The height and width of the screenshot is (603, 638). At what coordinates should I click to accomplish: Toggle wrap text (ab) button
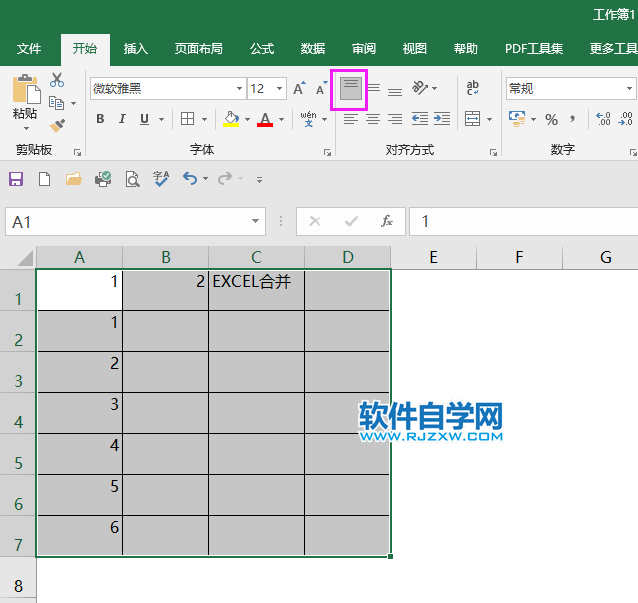pos(472,87)
